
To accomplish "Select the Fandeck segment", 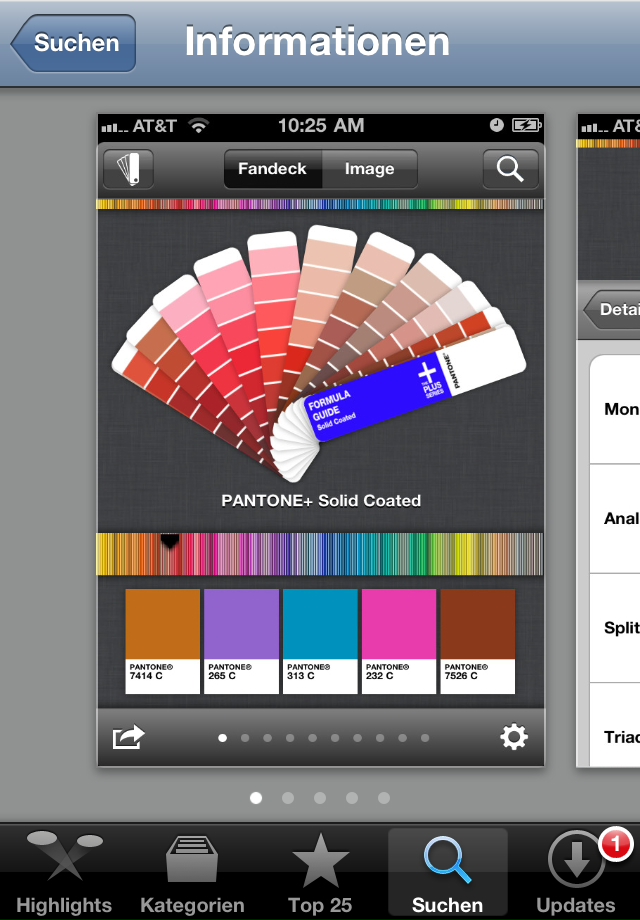I will (x=273, y=169).
